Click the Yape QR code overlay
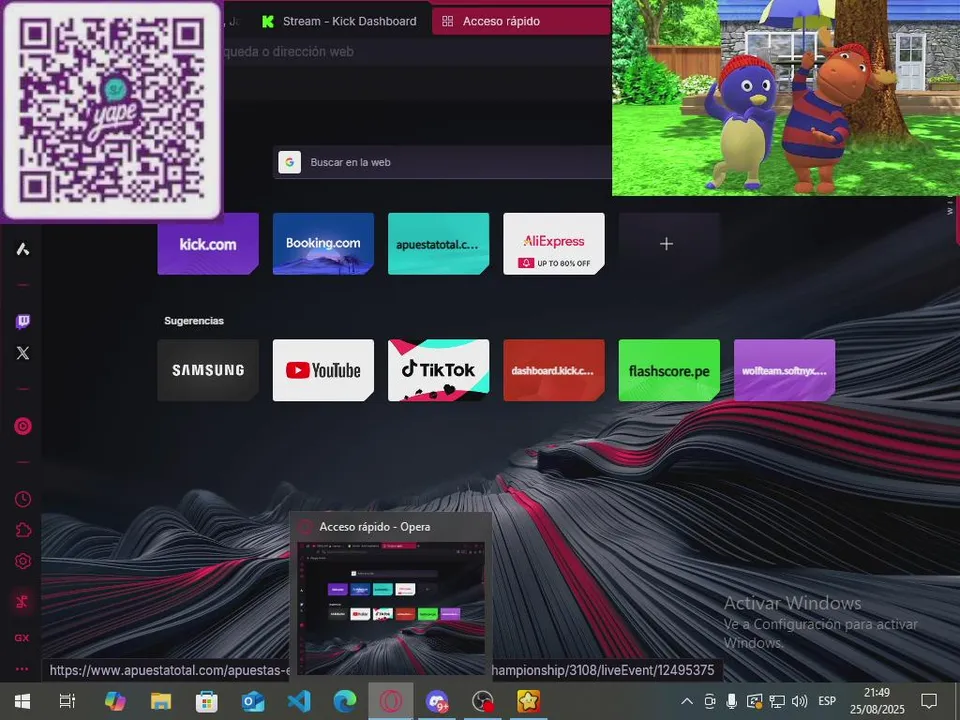This screenshot has width=960, height=720. coord(111,110)
